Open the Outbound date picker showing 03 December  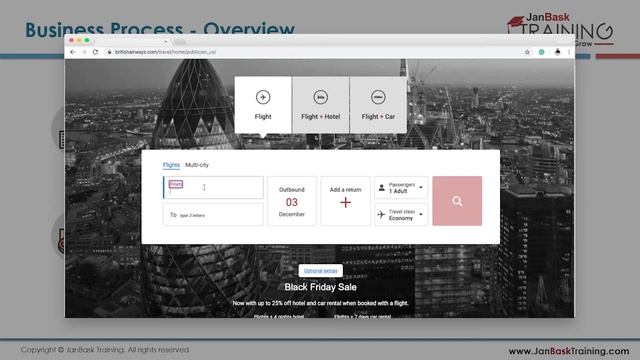(x=292, y=201)
